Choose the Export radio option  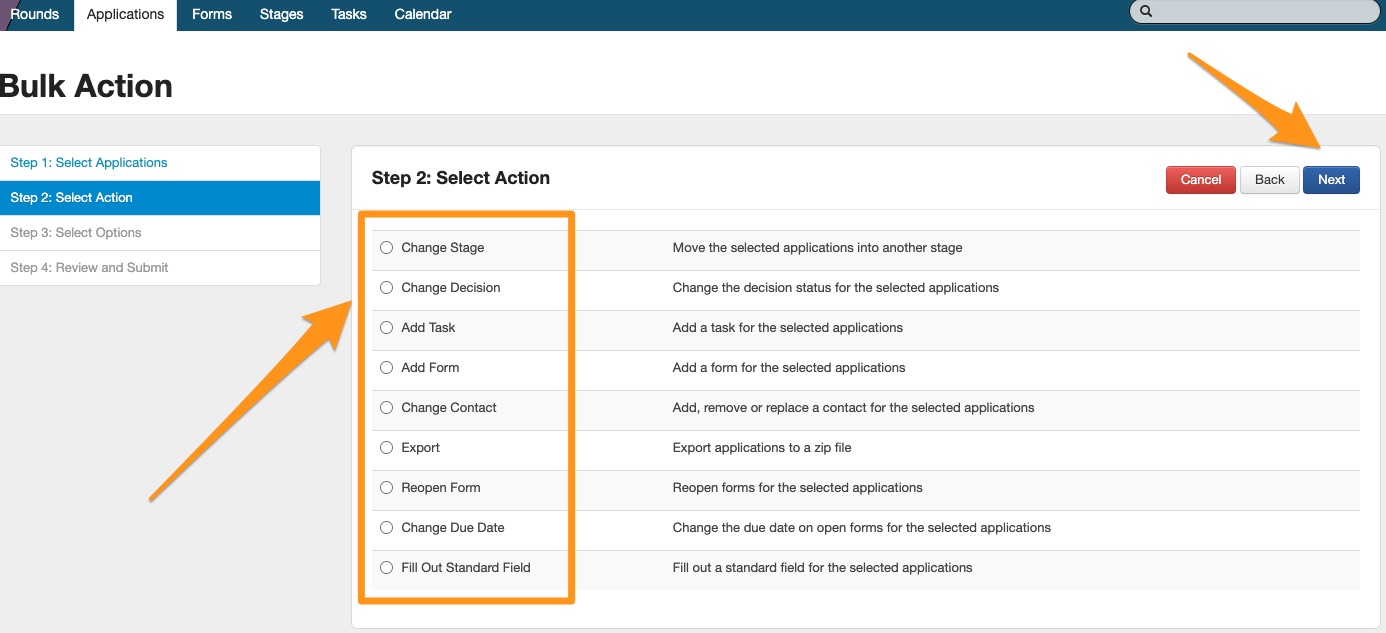pyautogui.click(x=387, y=448)
